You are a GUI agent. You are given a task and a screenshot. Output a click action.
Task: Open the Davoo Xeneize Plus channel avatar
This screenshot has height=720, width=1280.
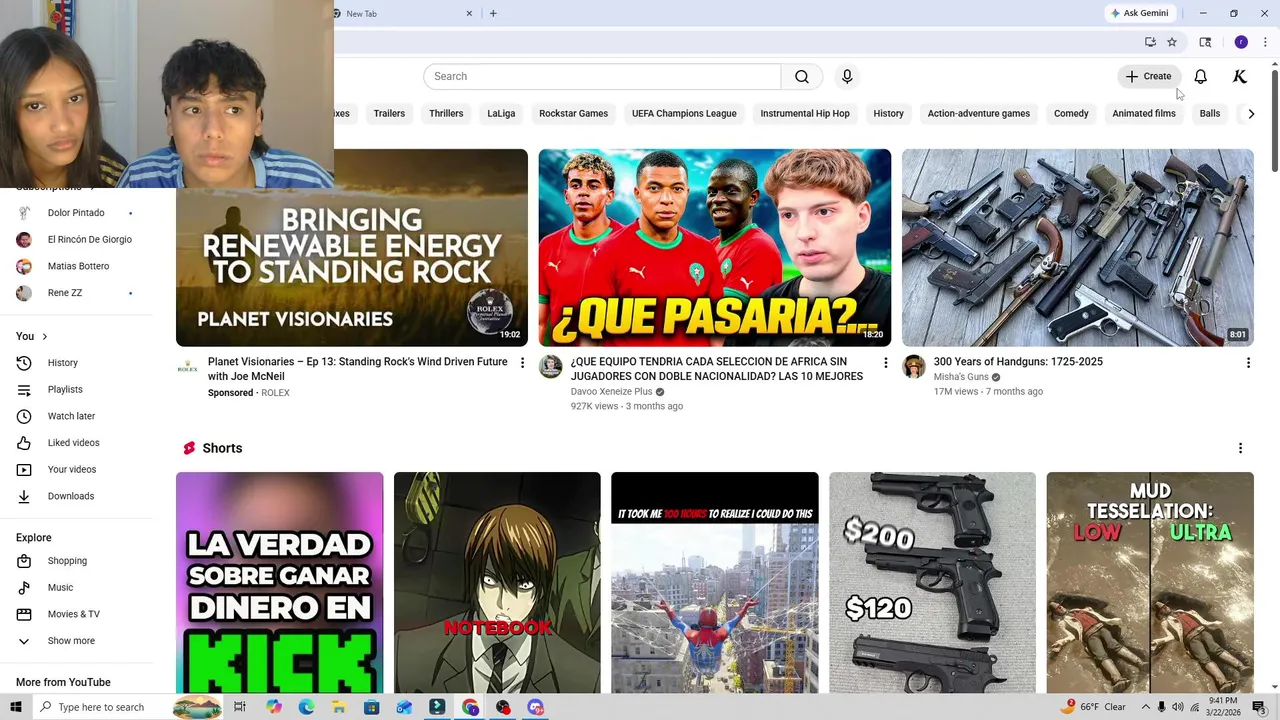click(551, 367)
